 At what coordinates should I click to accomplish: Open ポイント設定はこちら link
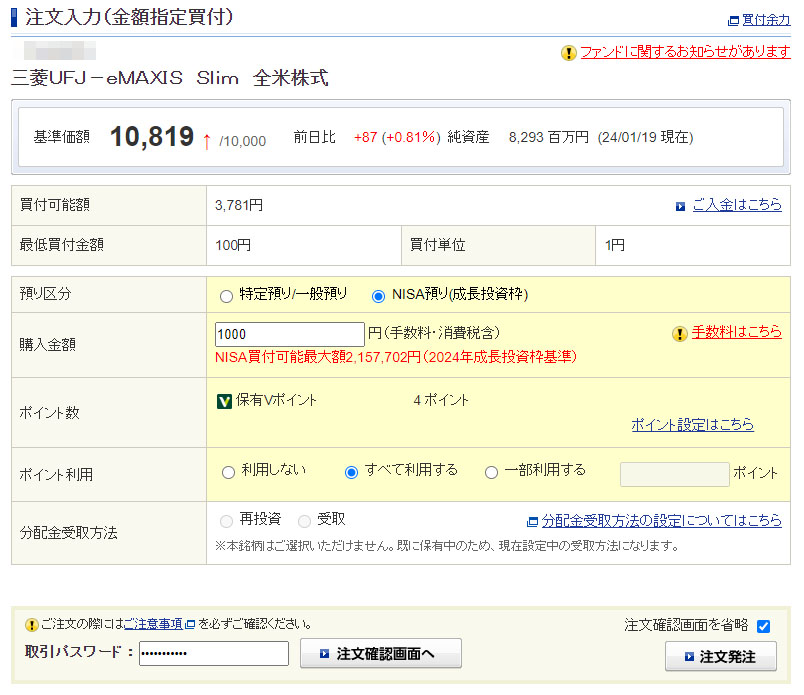coord(692,425)
